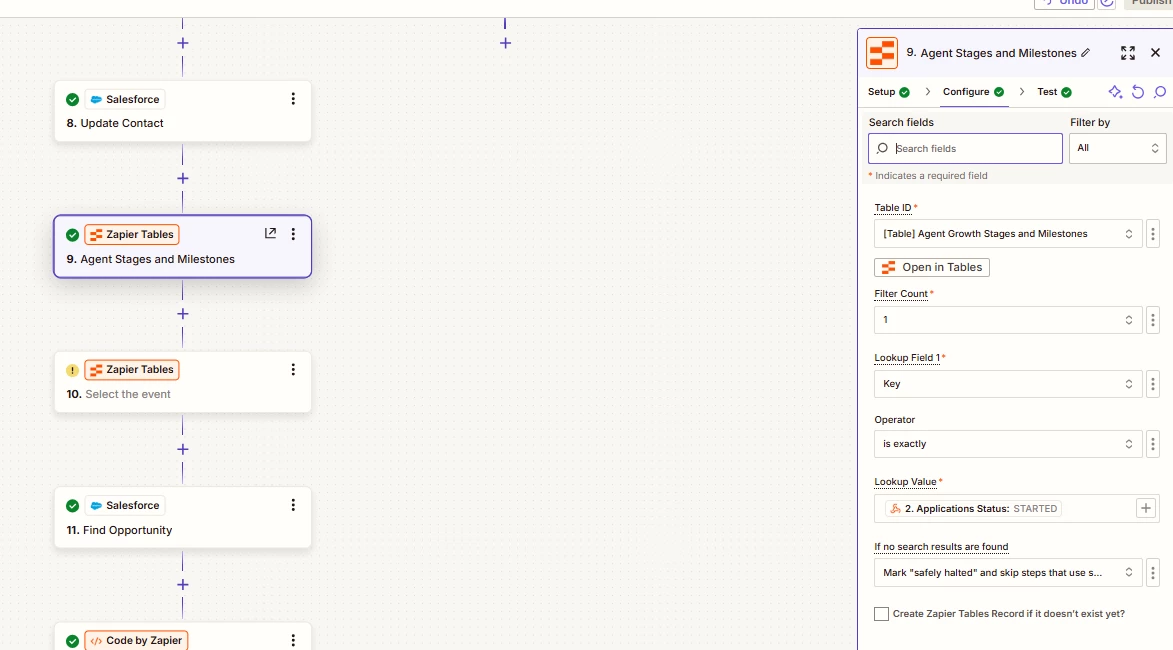This screenshot has width=1173, height=650.
Task: Click Salesforce label on step 11
Action: [x=124, y=505]
